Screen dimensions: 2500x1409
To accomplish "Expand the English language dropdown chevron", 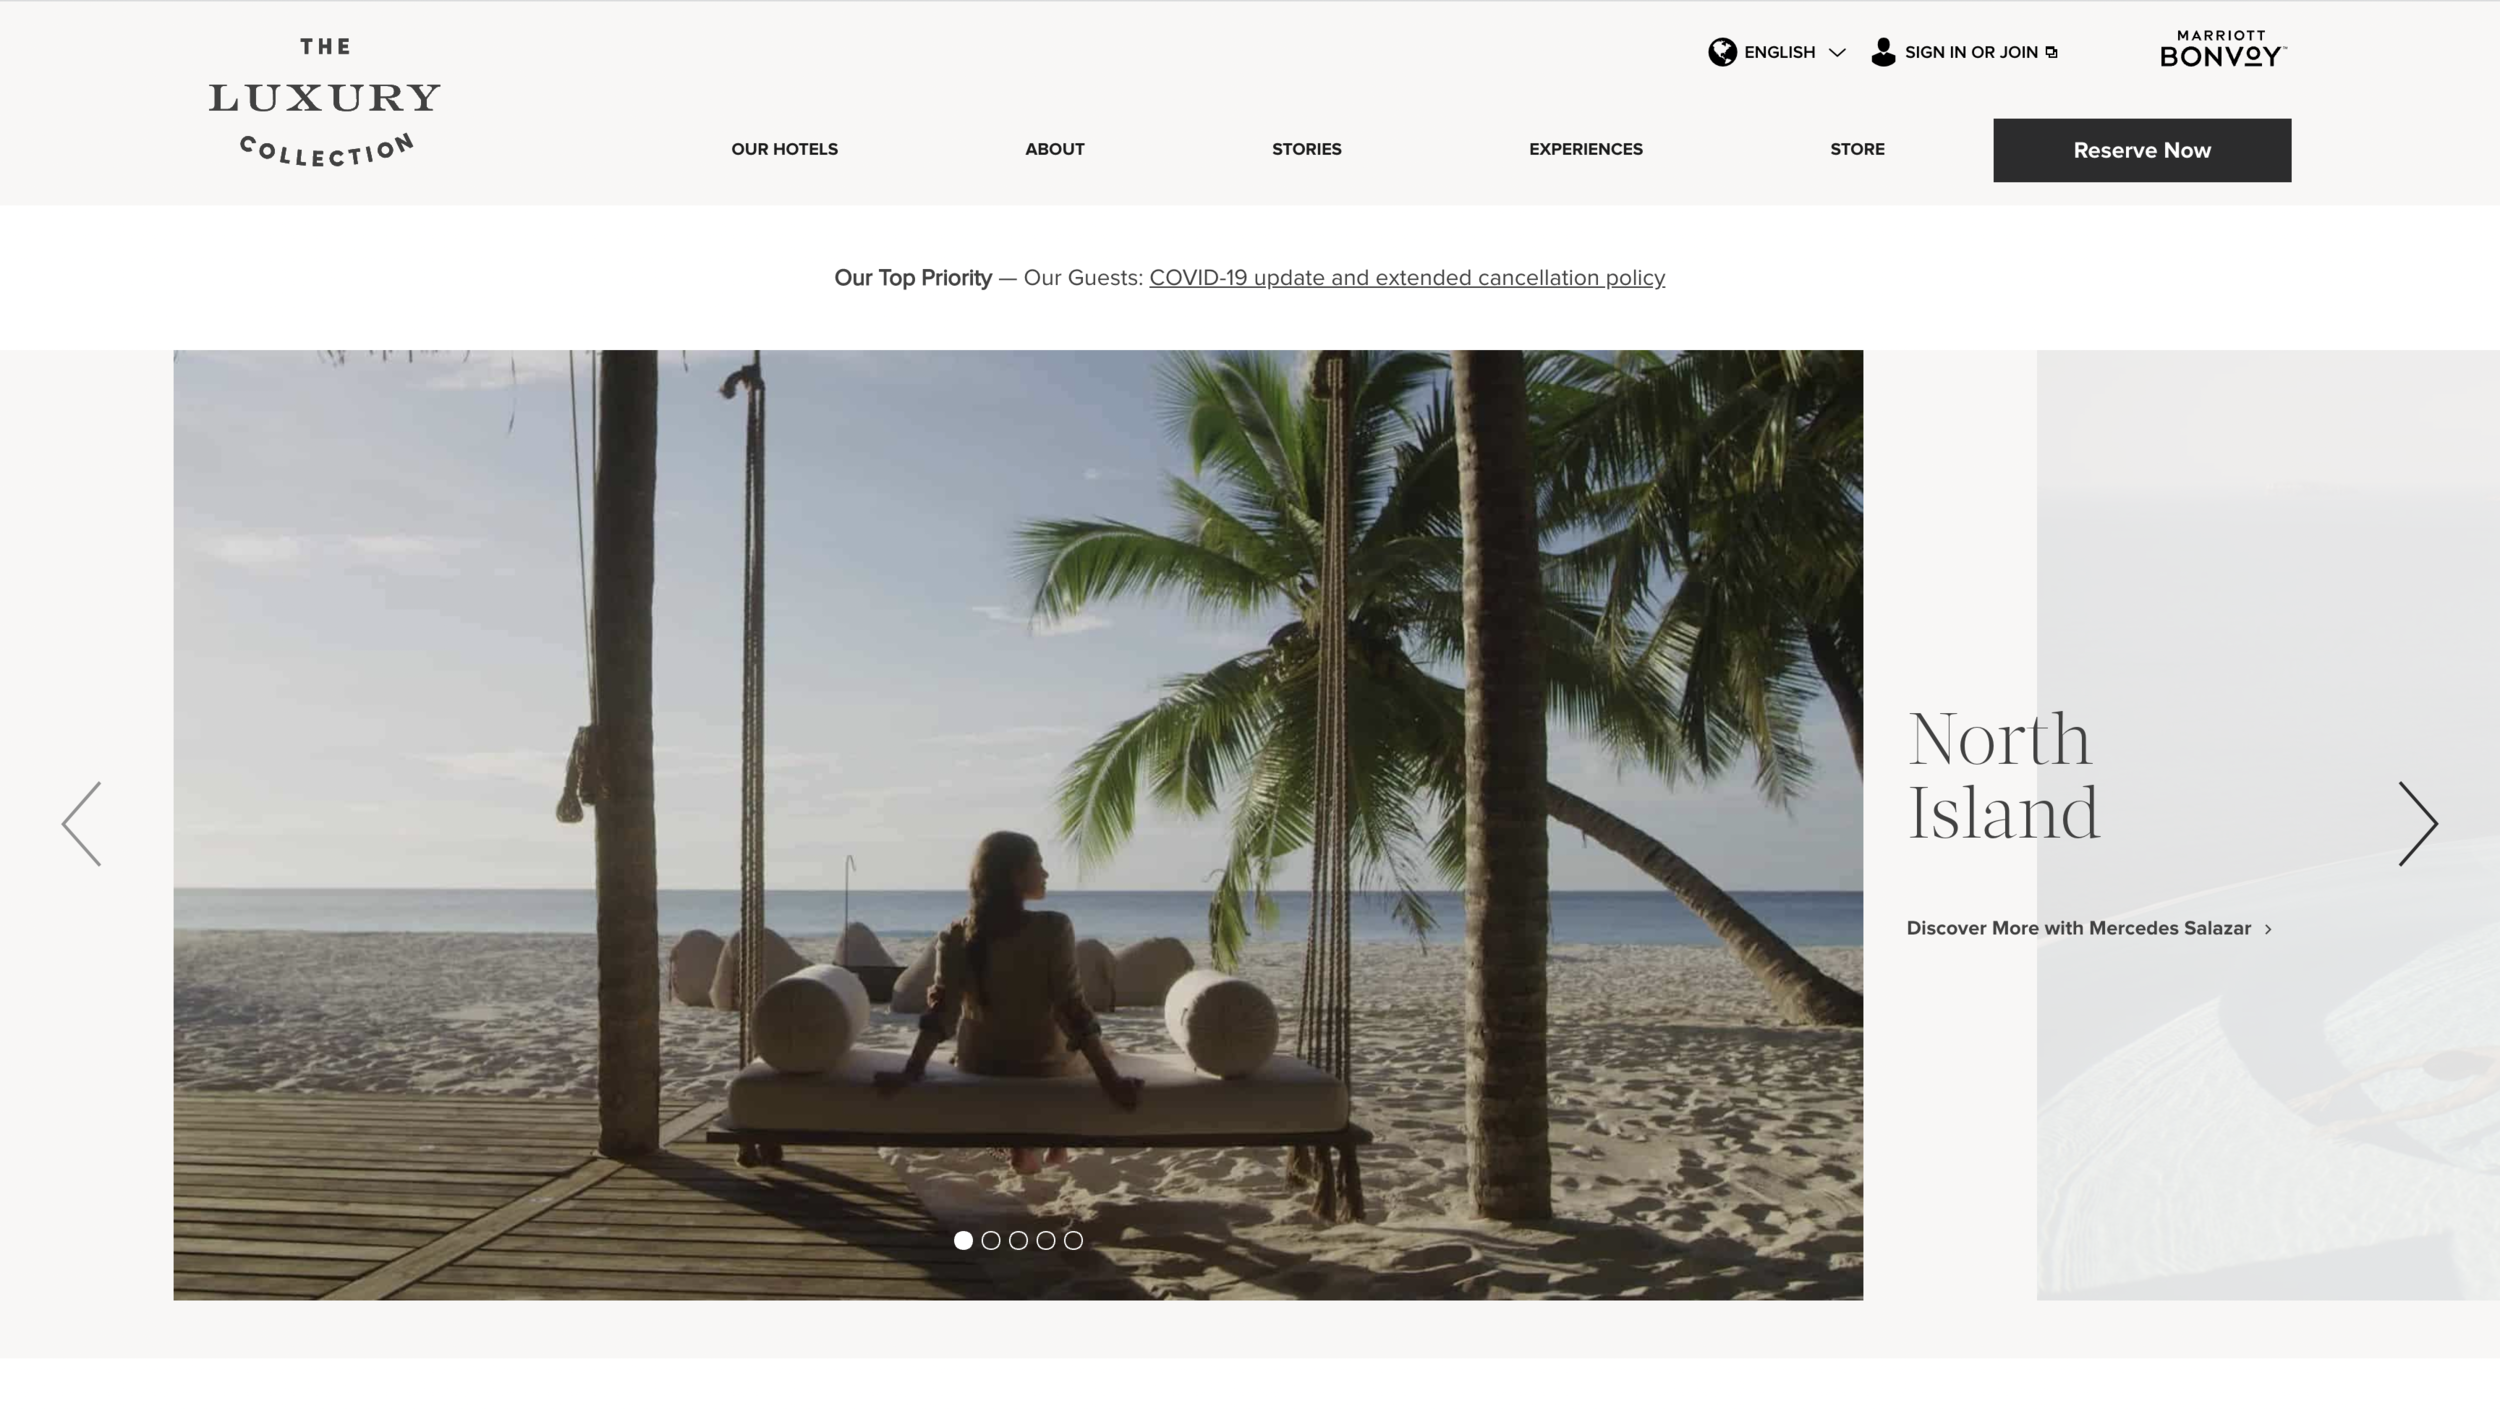I will point(1837,53).
